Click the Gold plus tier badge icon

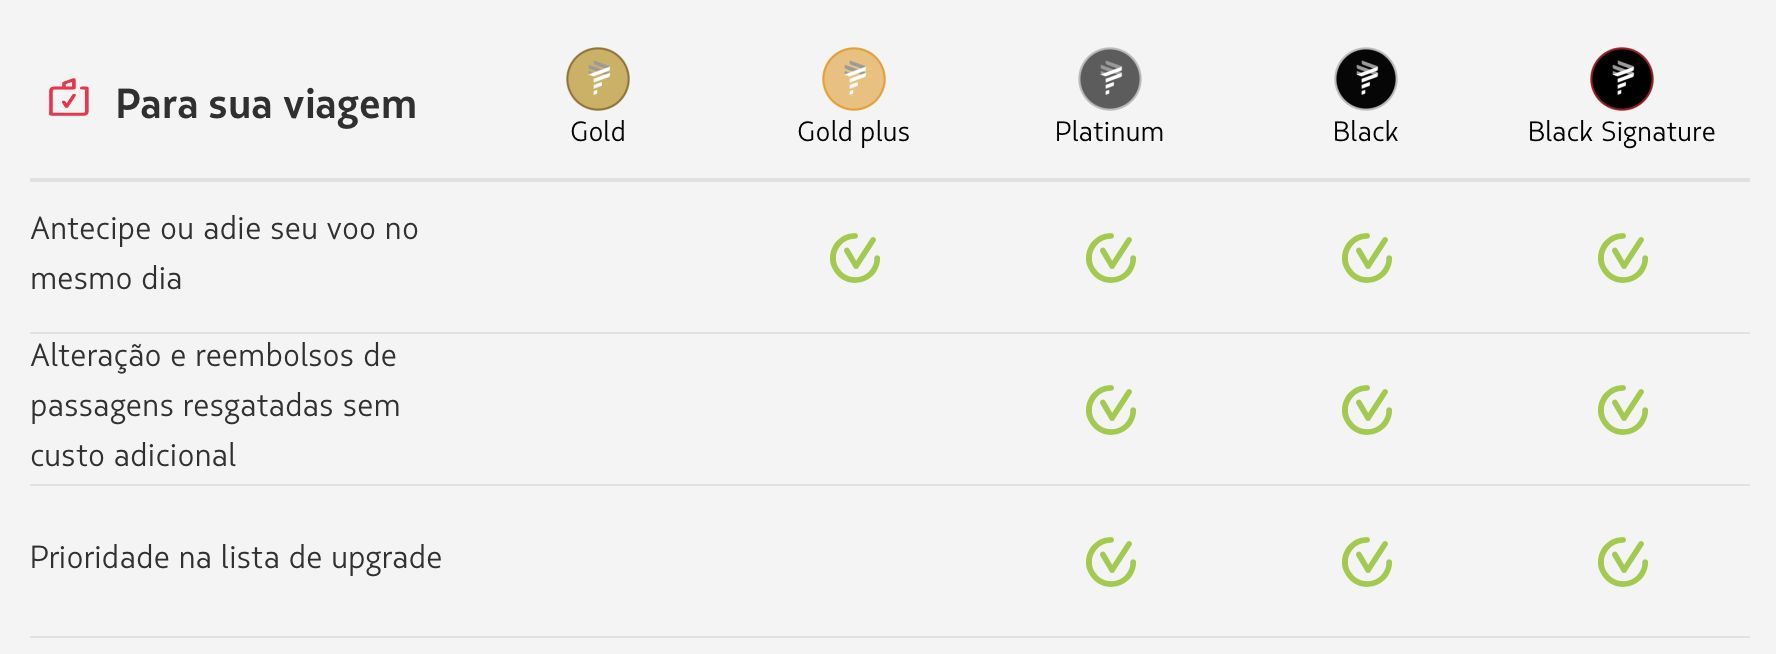click(854, 79)
